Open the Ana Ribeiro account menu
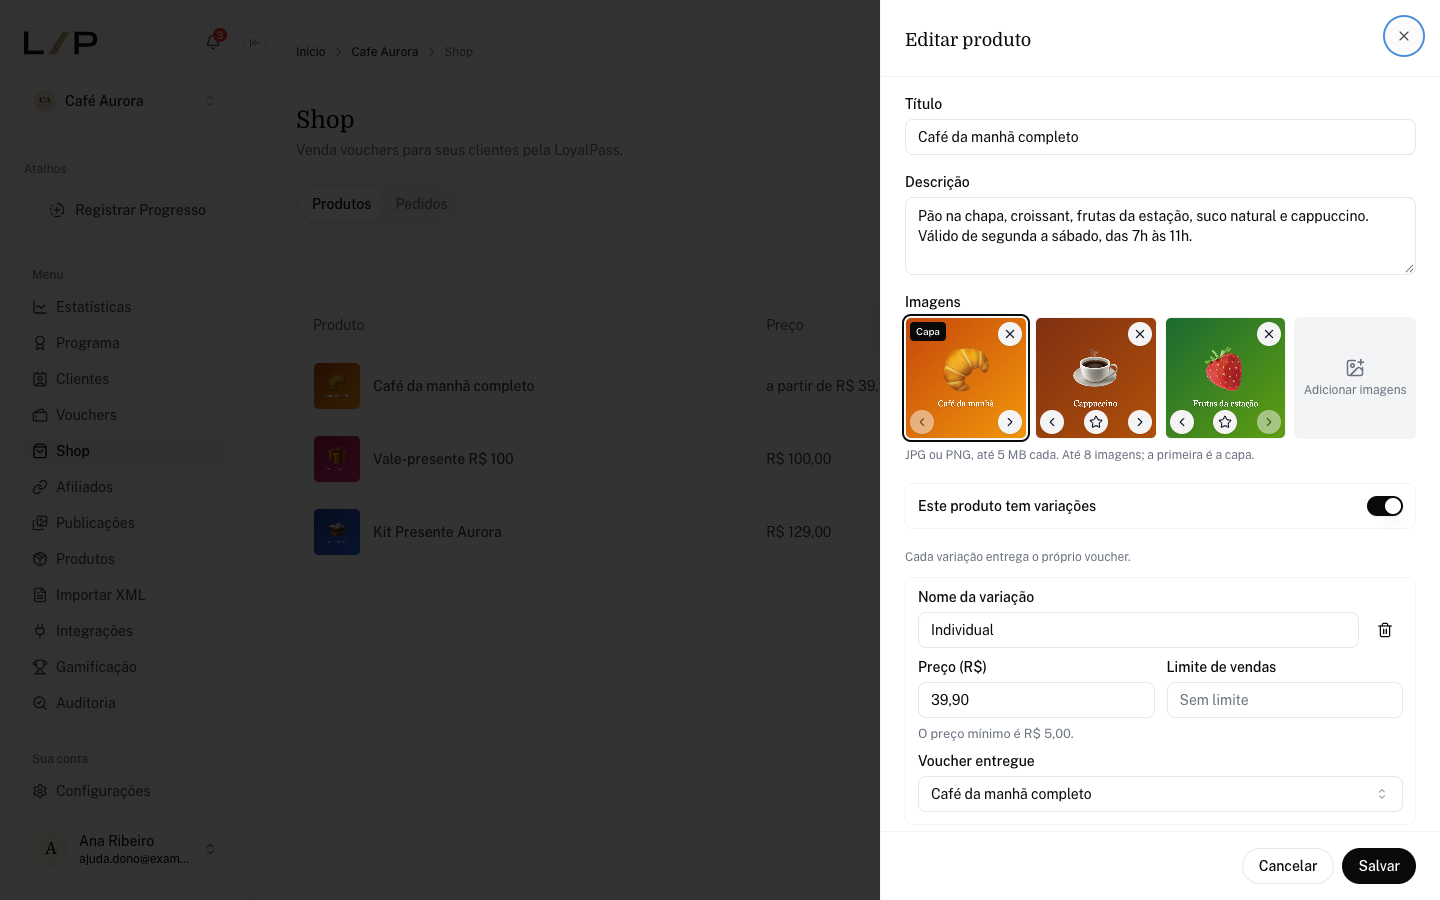Screen dimensions: 1440x900 128,849
